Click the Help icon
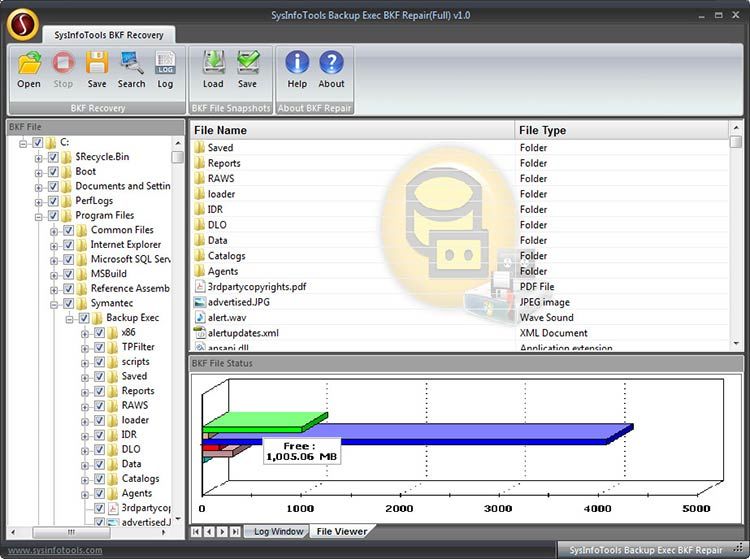This screenshot has height=559, width=750. (297, 67)
